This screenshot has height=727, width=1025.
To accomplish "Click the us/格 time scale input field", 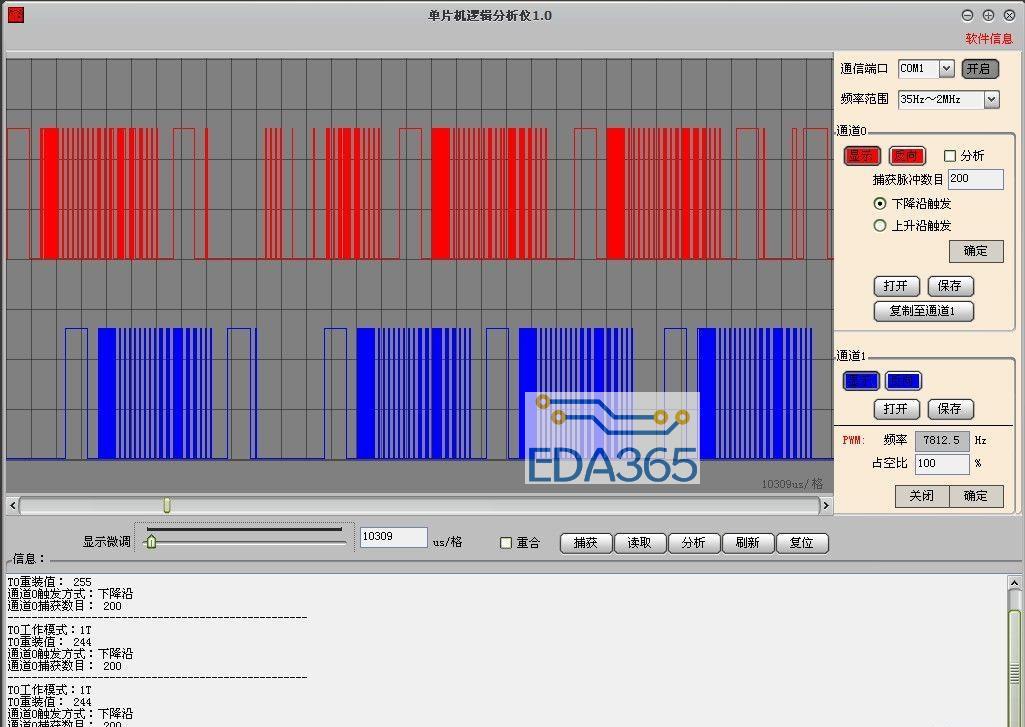I will click(x=394, y=537).
